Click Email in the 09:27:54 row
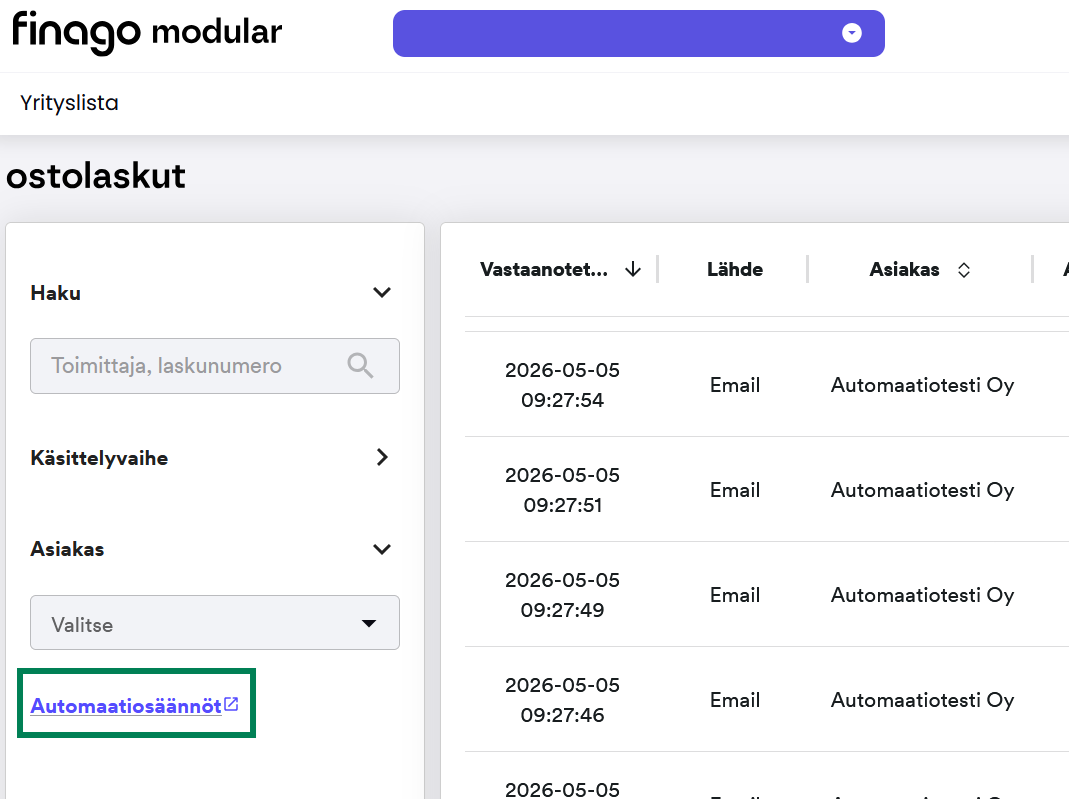 735,385
